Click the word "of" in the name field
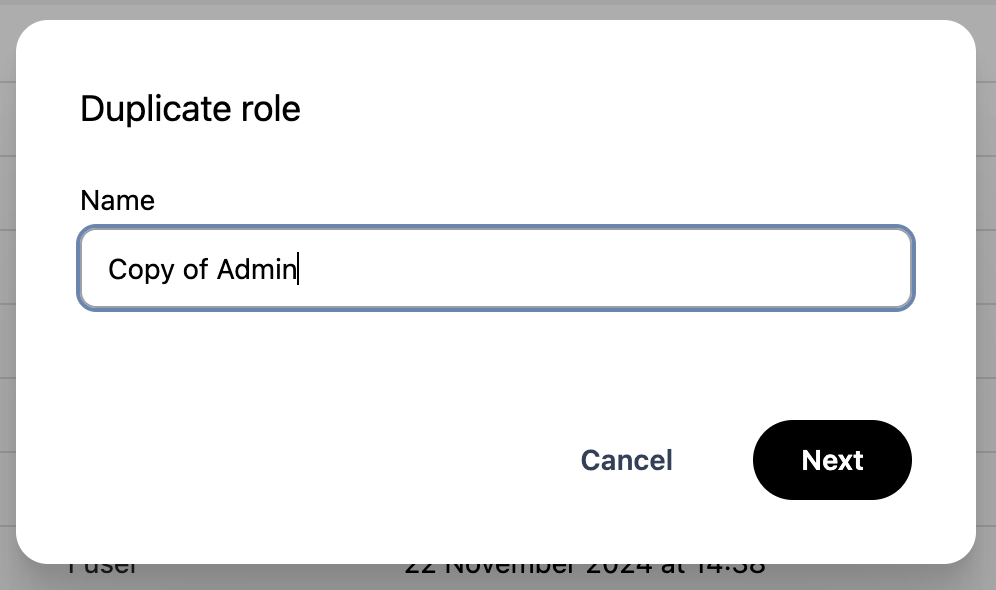 click(195, 269)
